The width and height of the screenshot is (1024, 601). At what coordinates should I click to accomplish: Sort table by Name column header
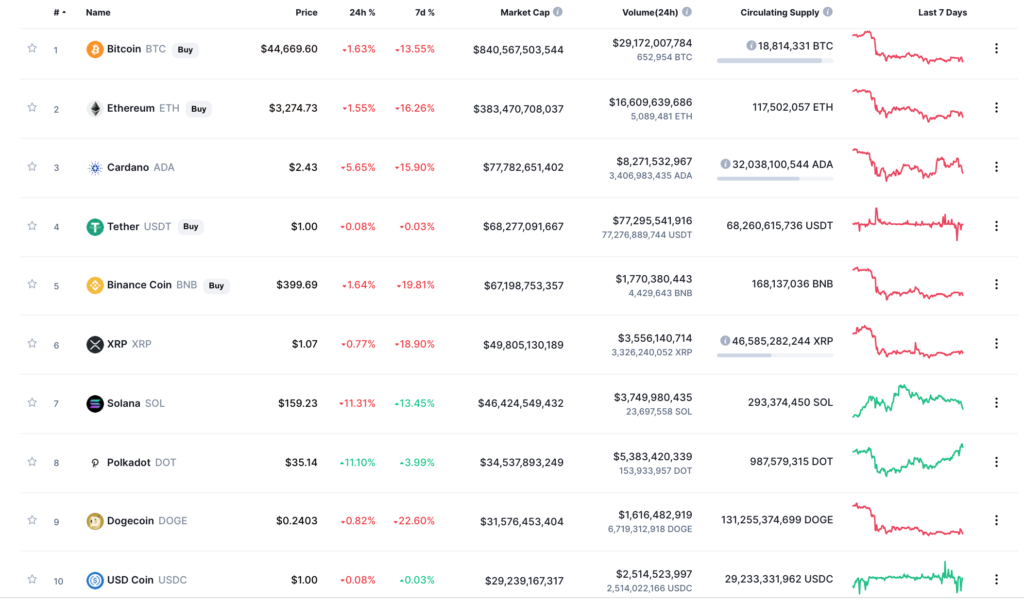98,12
